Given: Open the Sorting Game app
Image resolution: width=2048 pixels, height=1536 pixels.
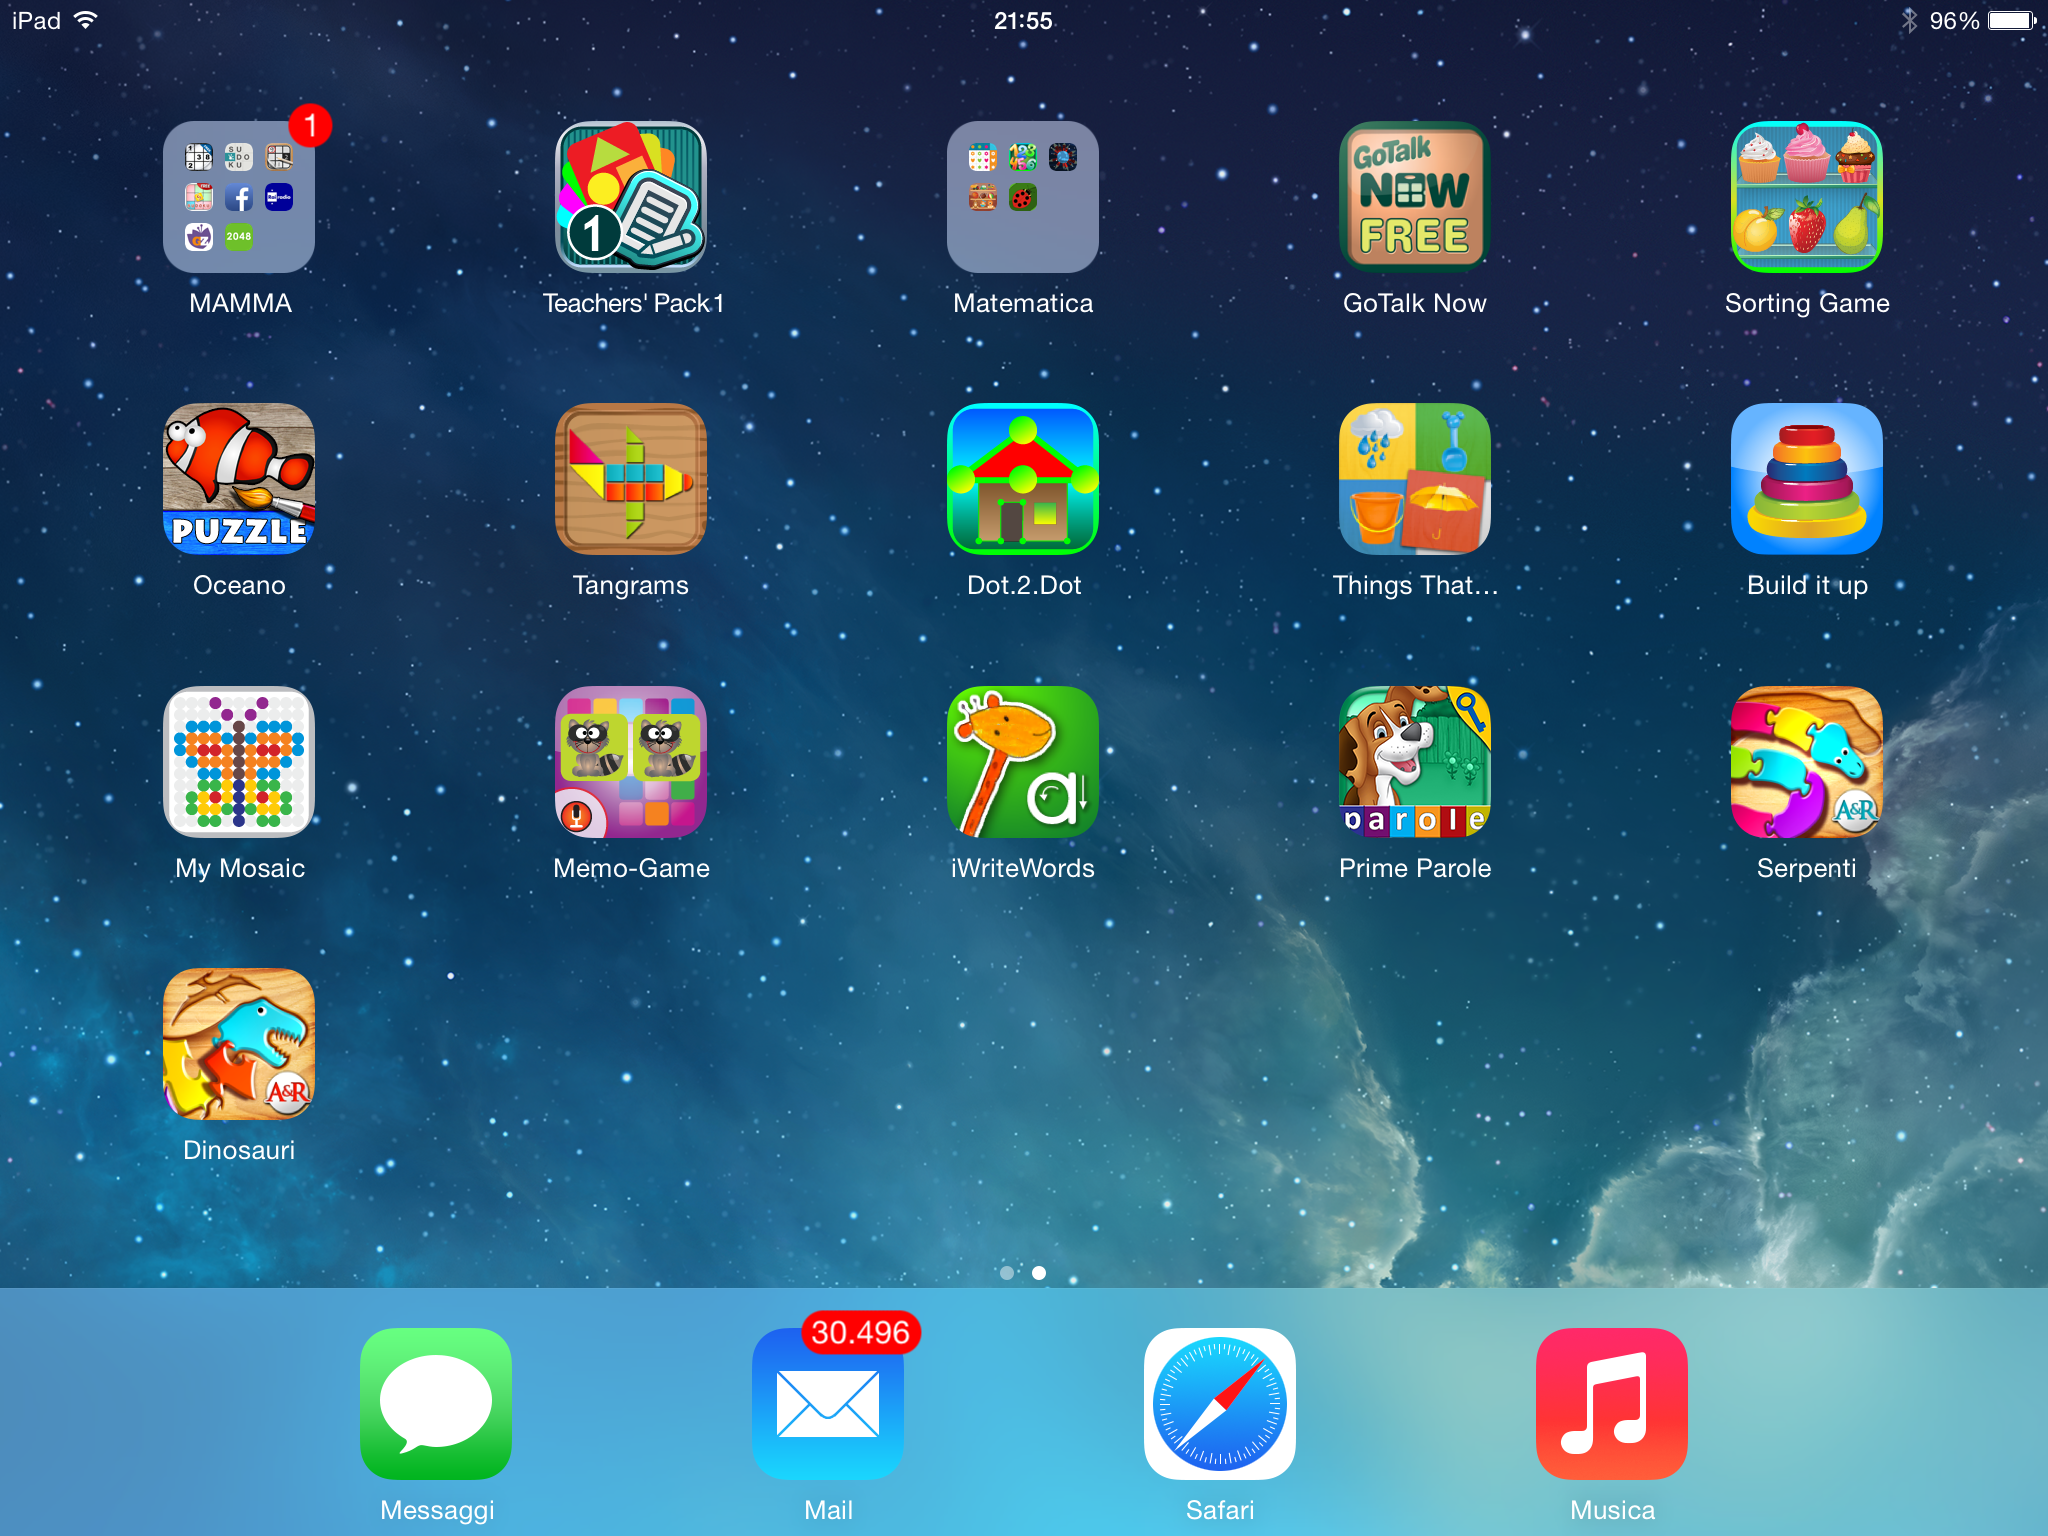Looking at the screenshot, I should pyautogui.click(x=1806, y=197).
